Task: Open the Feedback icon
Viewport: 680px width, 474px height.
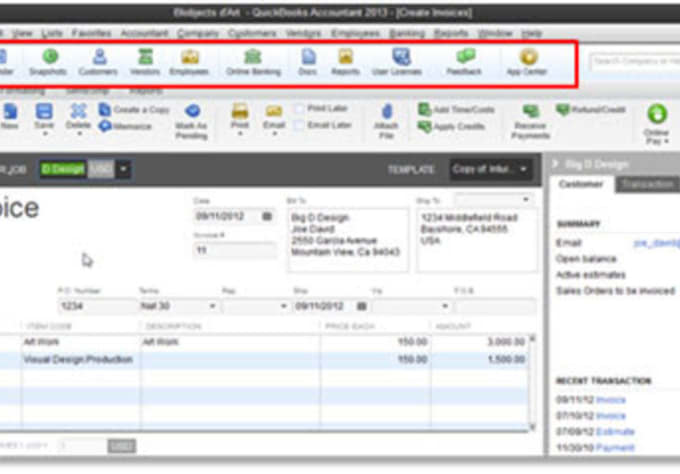Action: [464, 62]
